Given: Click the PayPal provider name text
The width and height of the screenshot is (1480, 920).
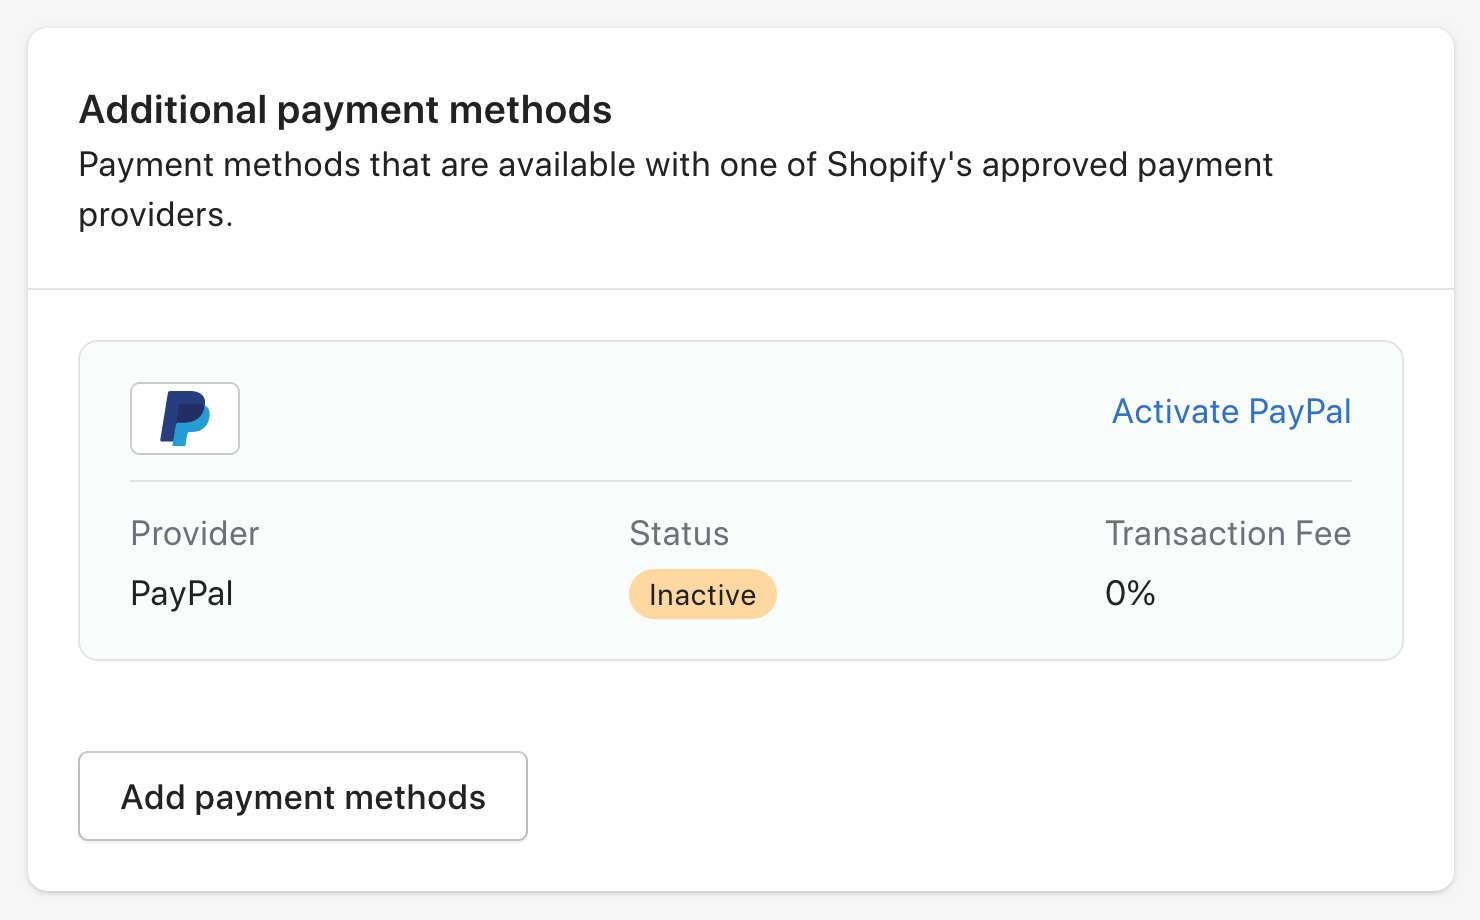Looking at the screenshot, I should coord(181,593).
